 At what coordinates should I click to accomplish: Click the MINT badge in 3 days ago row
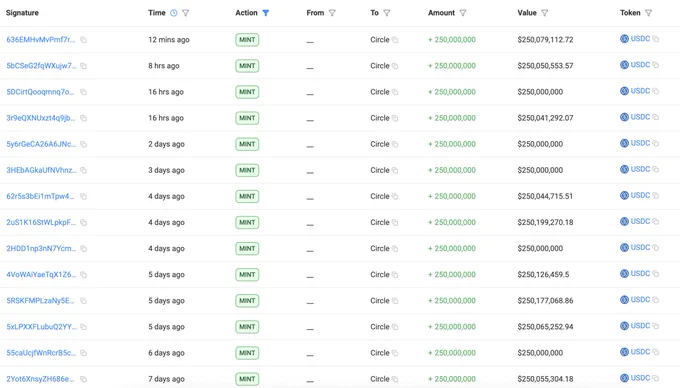(247, 170)
